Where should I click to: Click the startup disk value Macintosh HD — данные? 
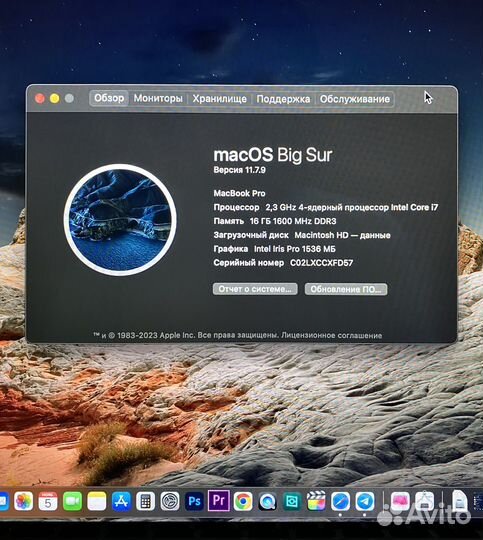(x=342, y=235)
